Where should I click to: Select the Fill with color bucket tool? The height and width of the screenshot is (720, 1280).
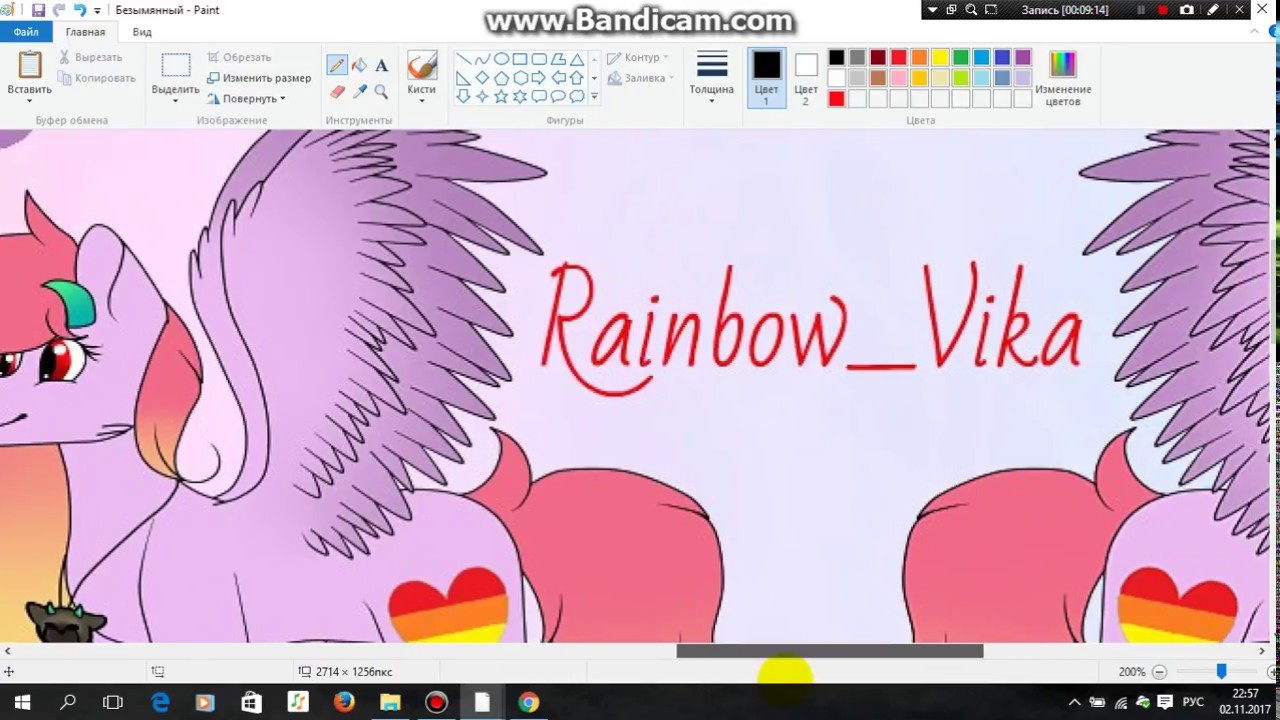click(359, 66)
